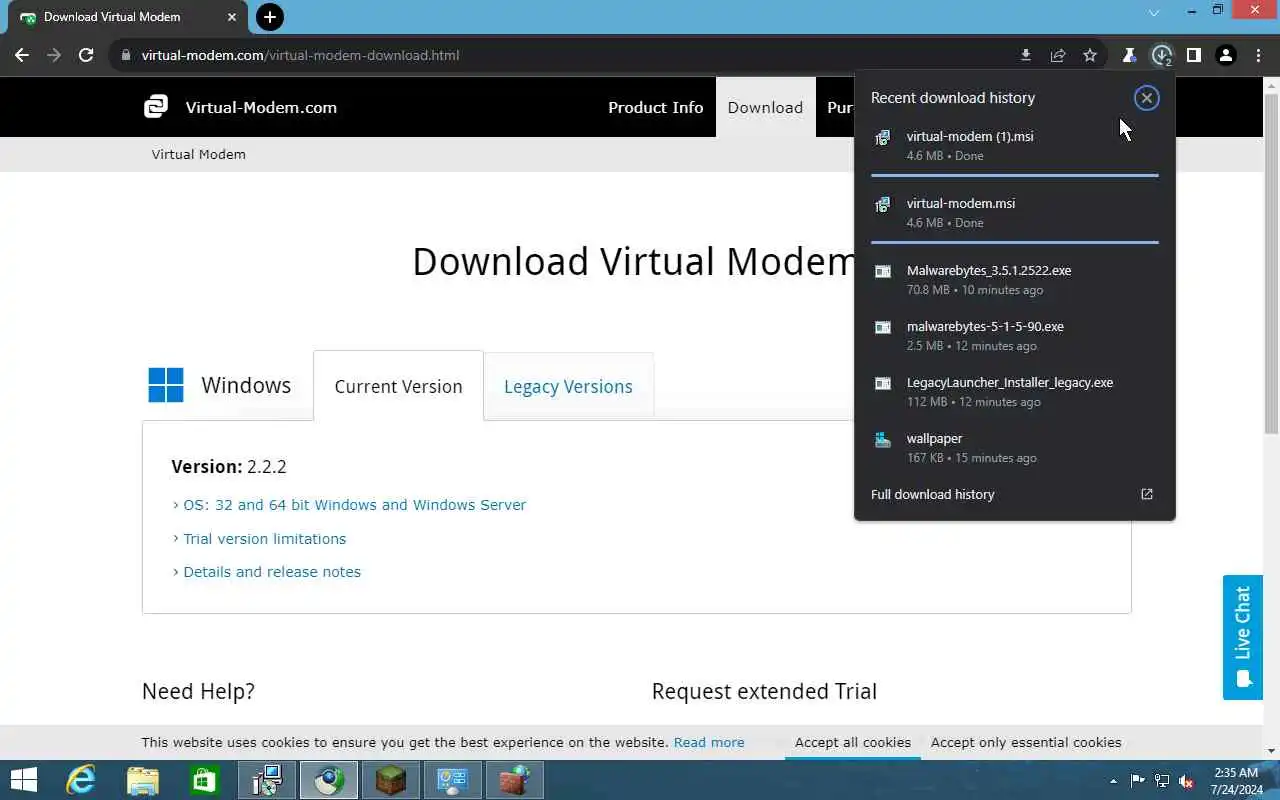
Task: Open the Live Chat widget
Action: [x=1242, y=637]
